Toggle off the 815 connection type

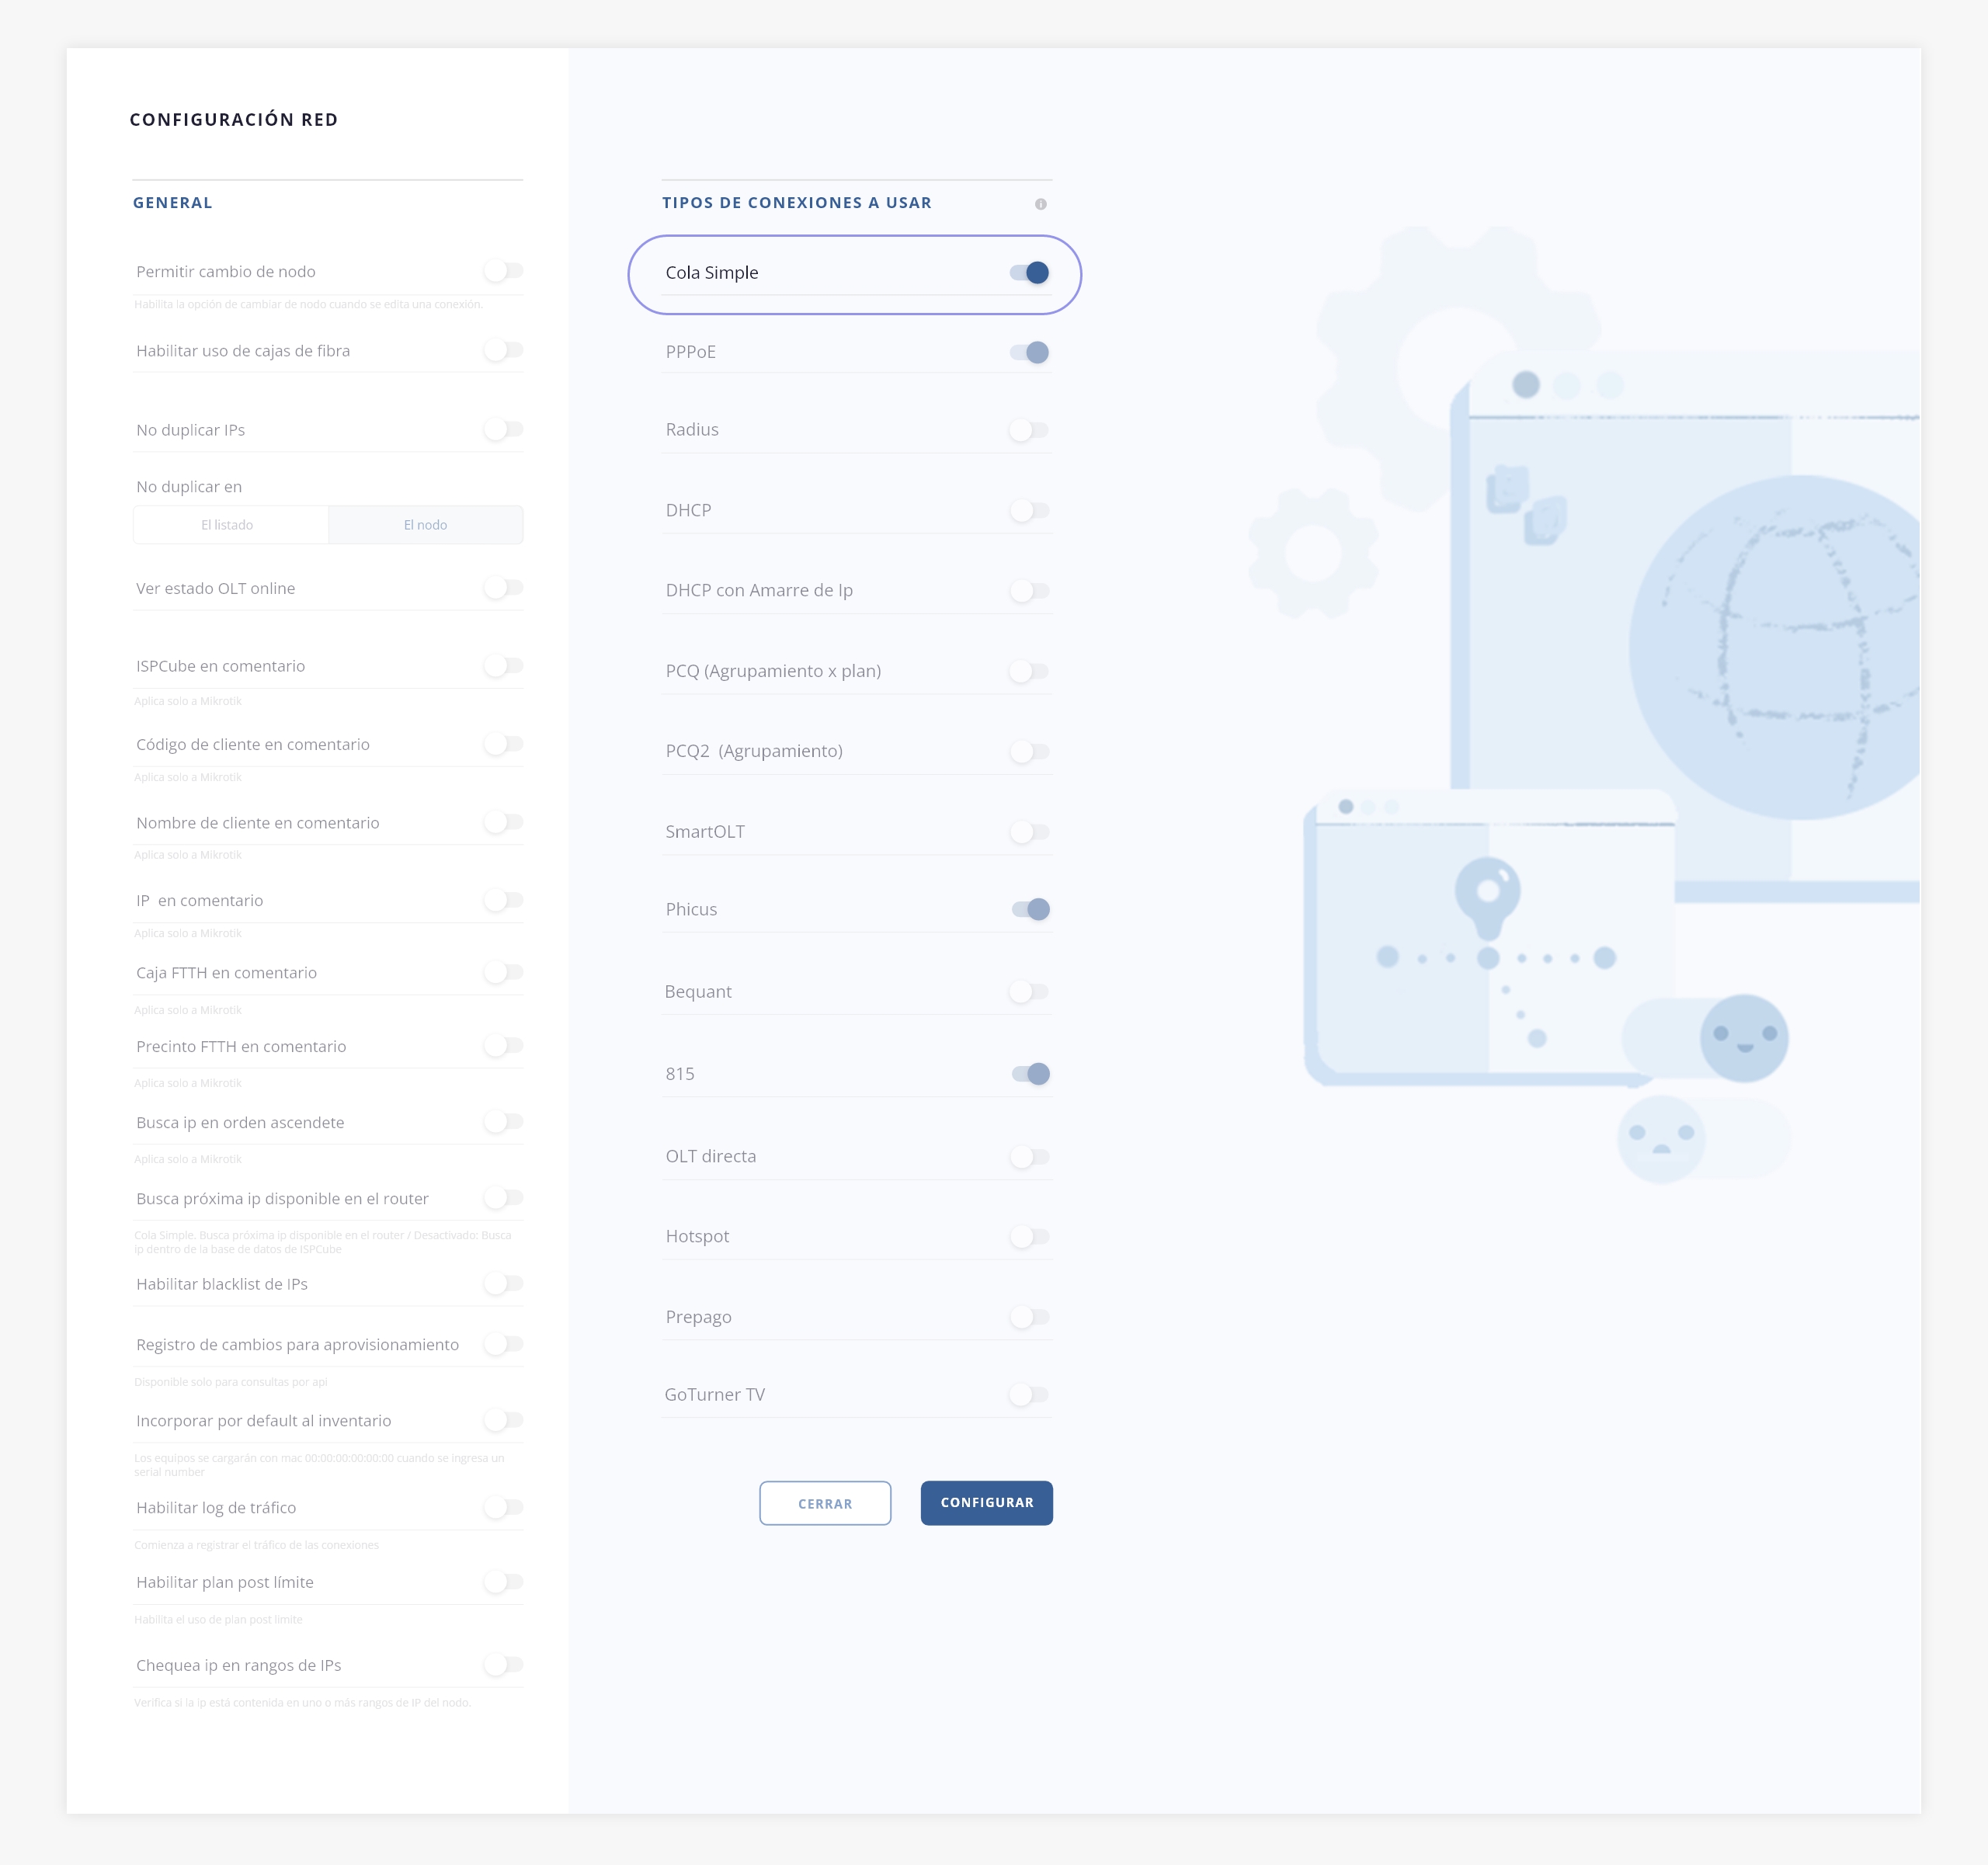pyautogui.click(x=1030, y=1074)
